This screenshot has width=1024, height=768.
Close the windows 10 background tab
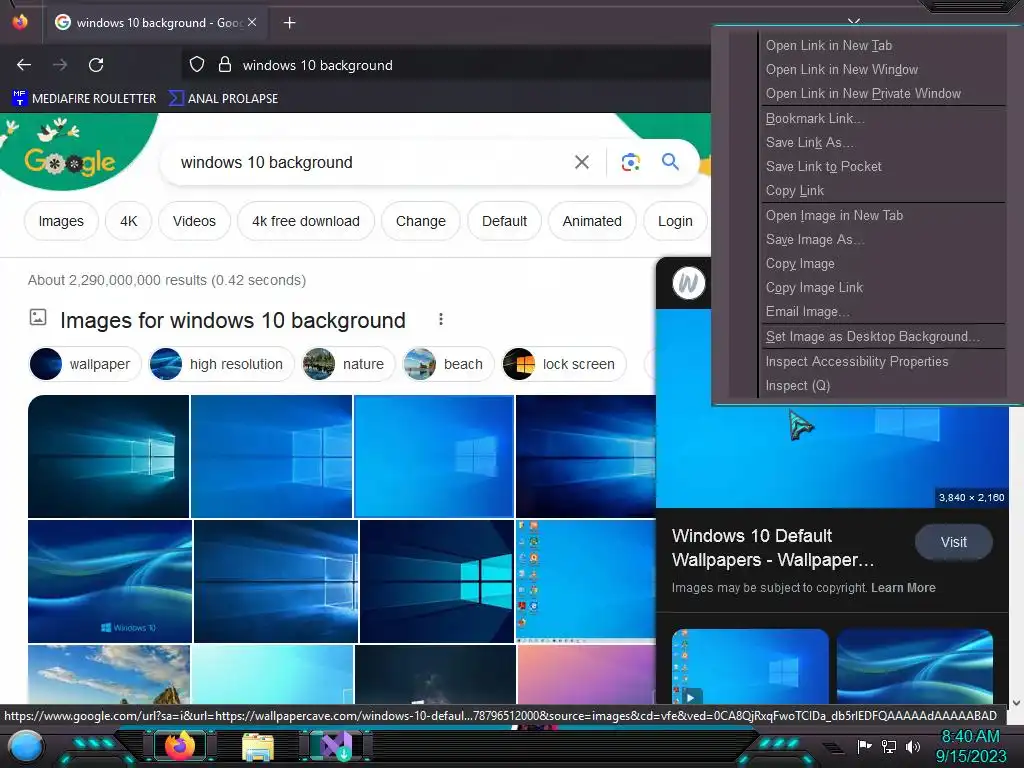tap(252, 22)
